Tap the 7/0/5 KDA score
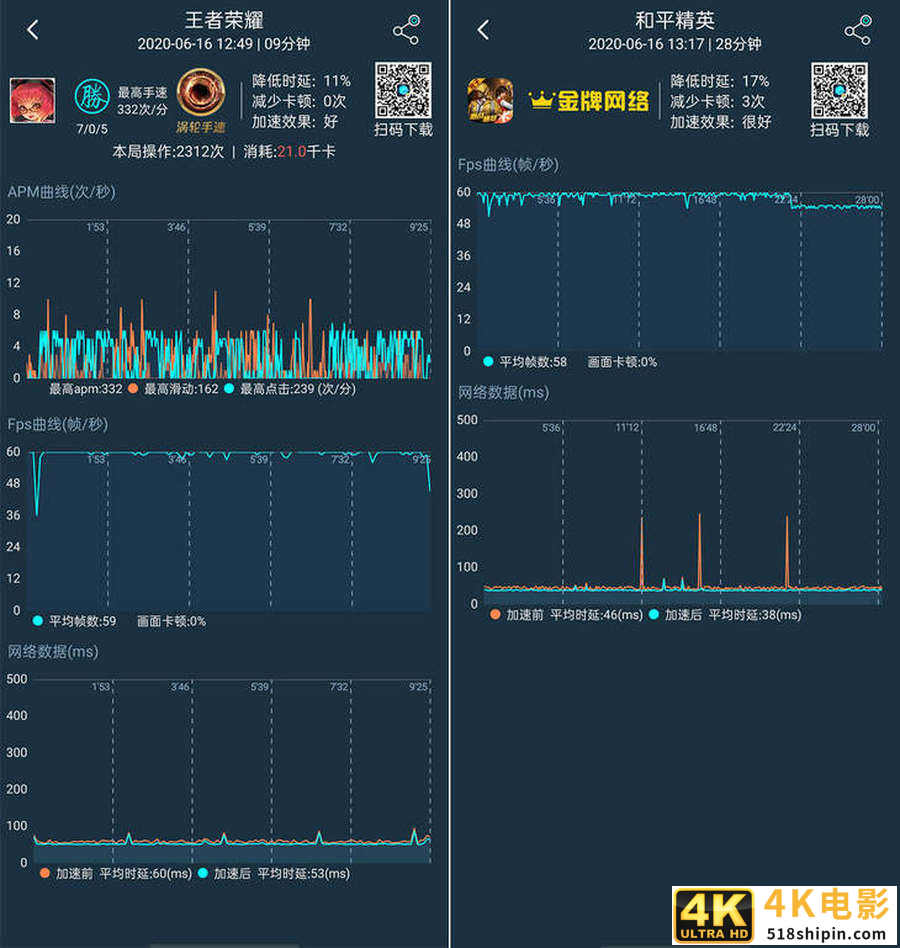This screenshot has height=948, width=900. click(x=92, y=129)
